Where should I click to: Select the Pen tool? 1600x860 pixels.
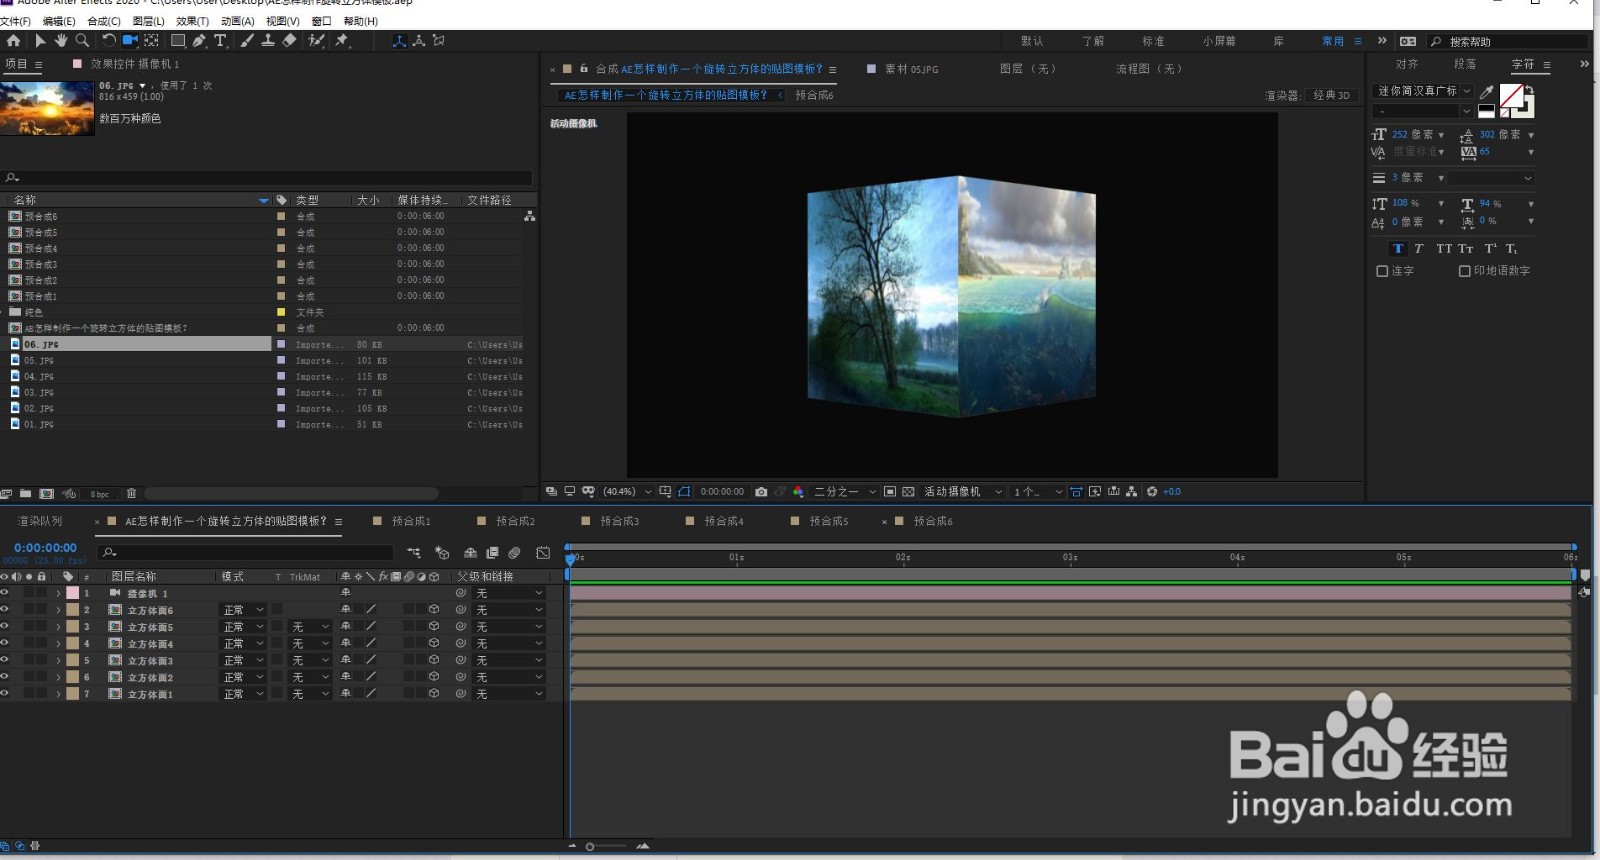pos(199,41)
